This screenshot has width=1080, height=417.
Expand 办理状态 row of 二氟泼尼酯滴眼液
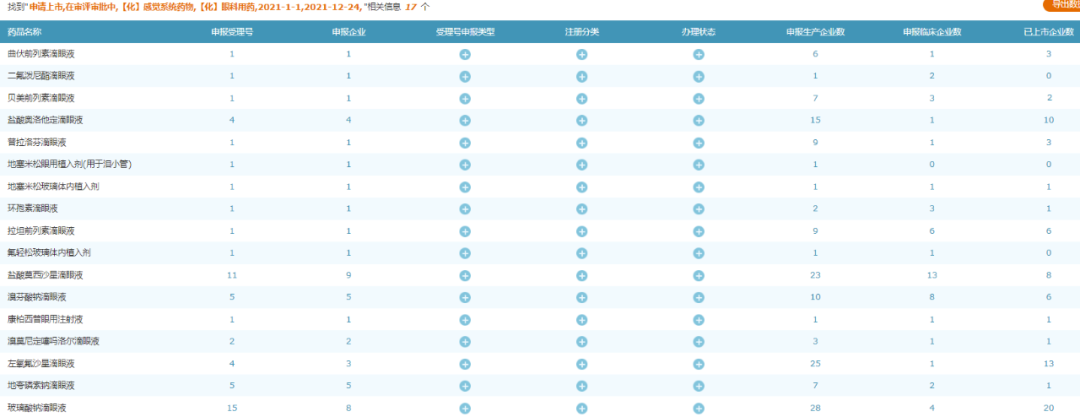click(698, 77)
